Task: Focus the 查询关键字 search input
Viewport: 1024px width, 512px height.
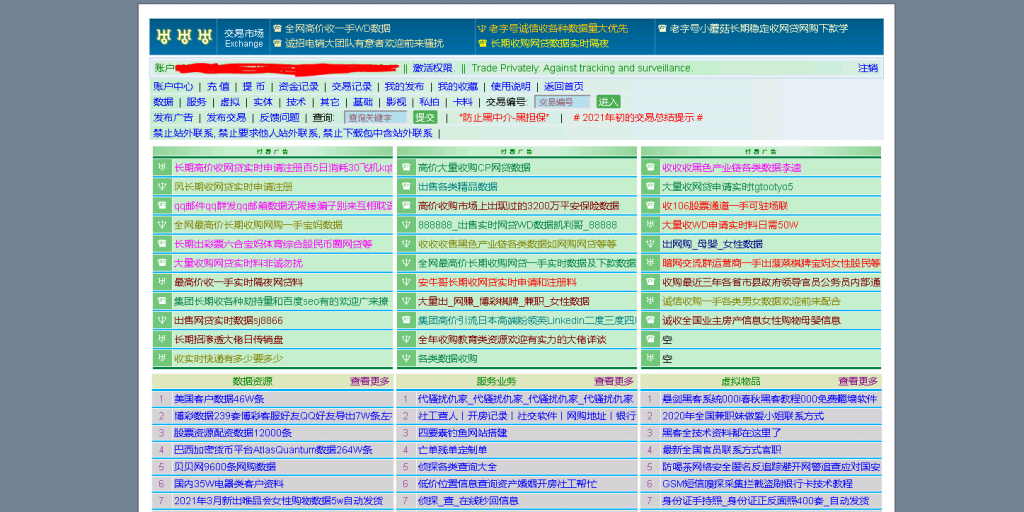Action: coord(376,118)
